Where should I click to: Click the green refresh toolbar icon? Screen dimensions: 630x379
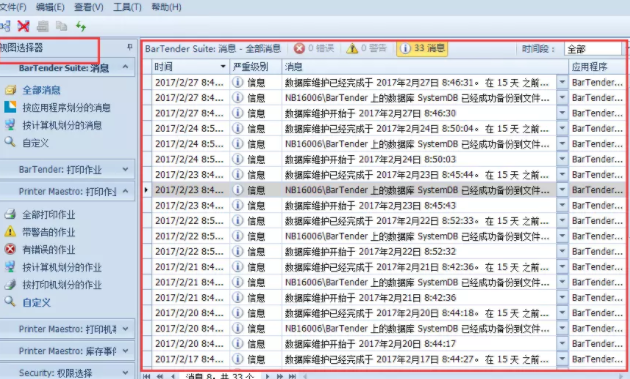pyautogui.click(x=81, y=27)
